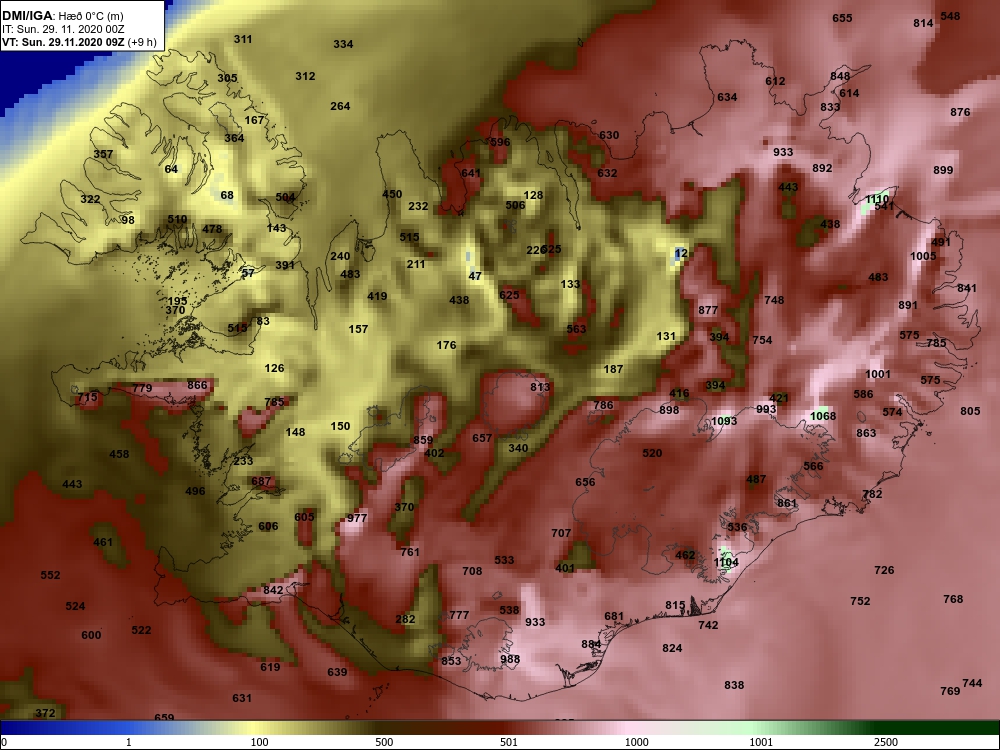Image resolution: width=1000 pixels, height=750 pixels.
Task: Click the map value 715
Action: click(87, 397)
